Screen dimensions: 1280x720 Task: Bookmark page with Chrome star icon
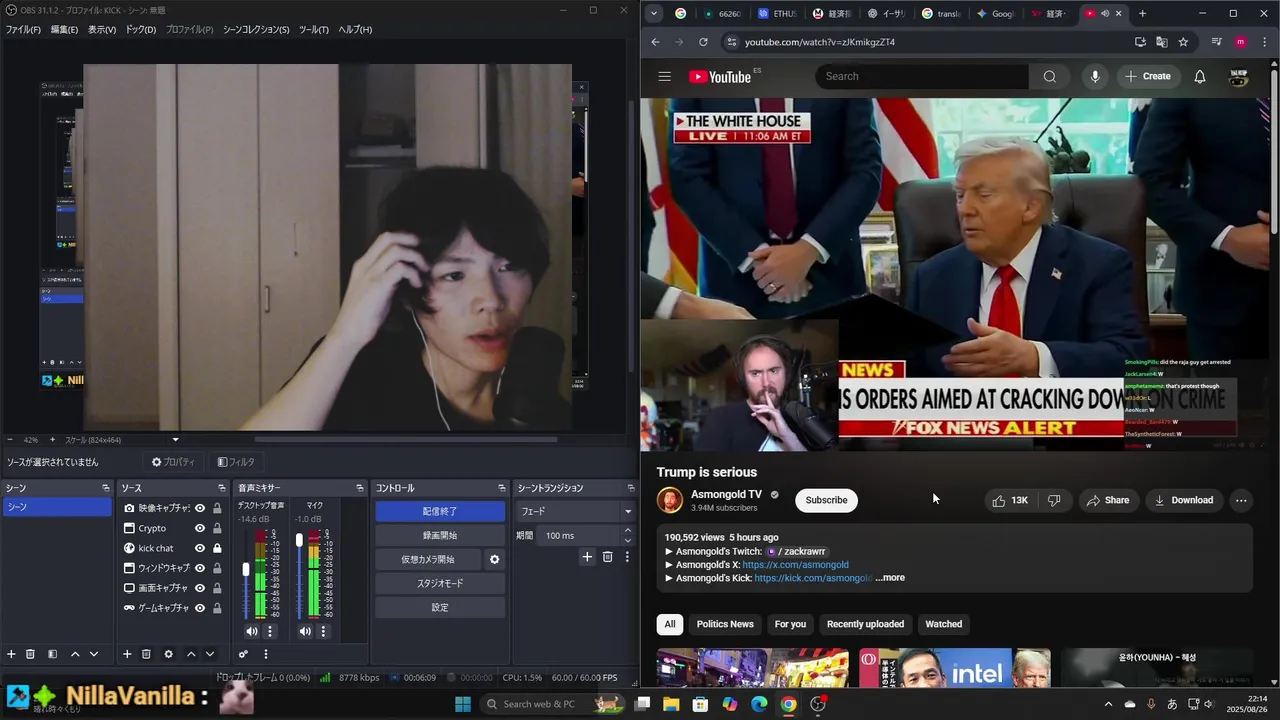click(1183, 42)
